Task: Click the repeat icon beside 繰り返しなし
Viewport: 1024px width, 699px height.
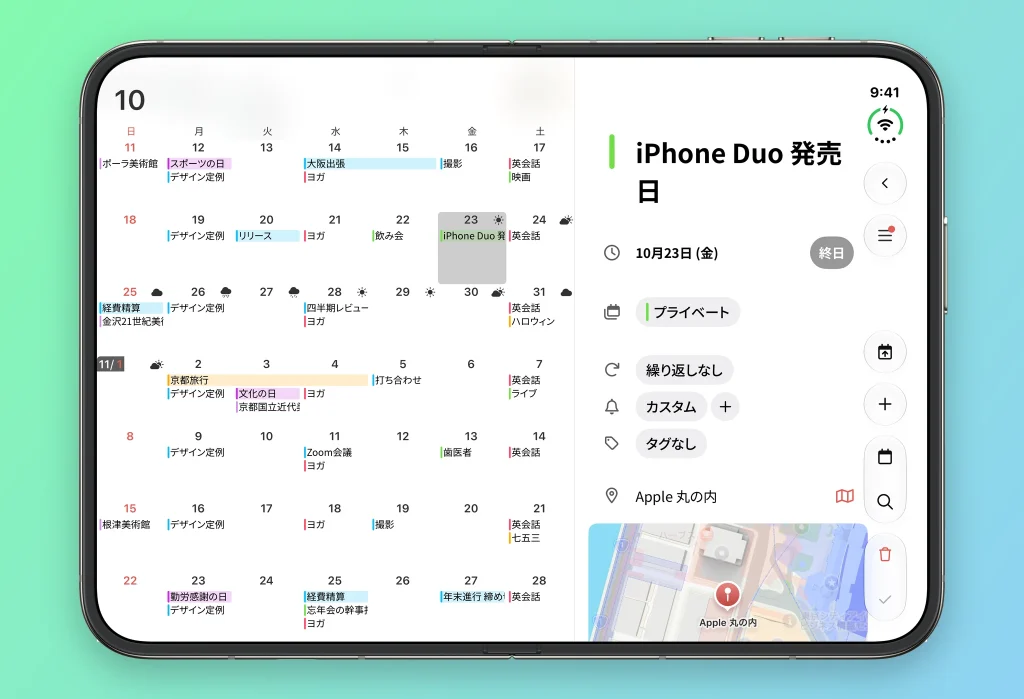Action: [612, 370]
